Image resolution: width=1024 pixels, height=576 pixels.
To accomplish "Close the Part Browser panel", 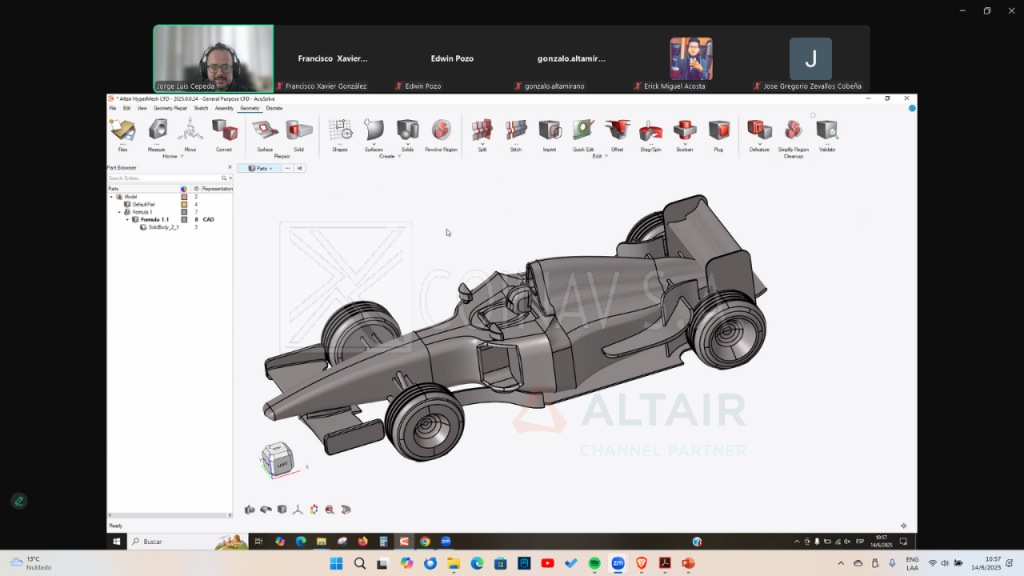I will [229, 167].
